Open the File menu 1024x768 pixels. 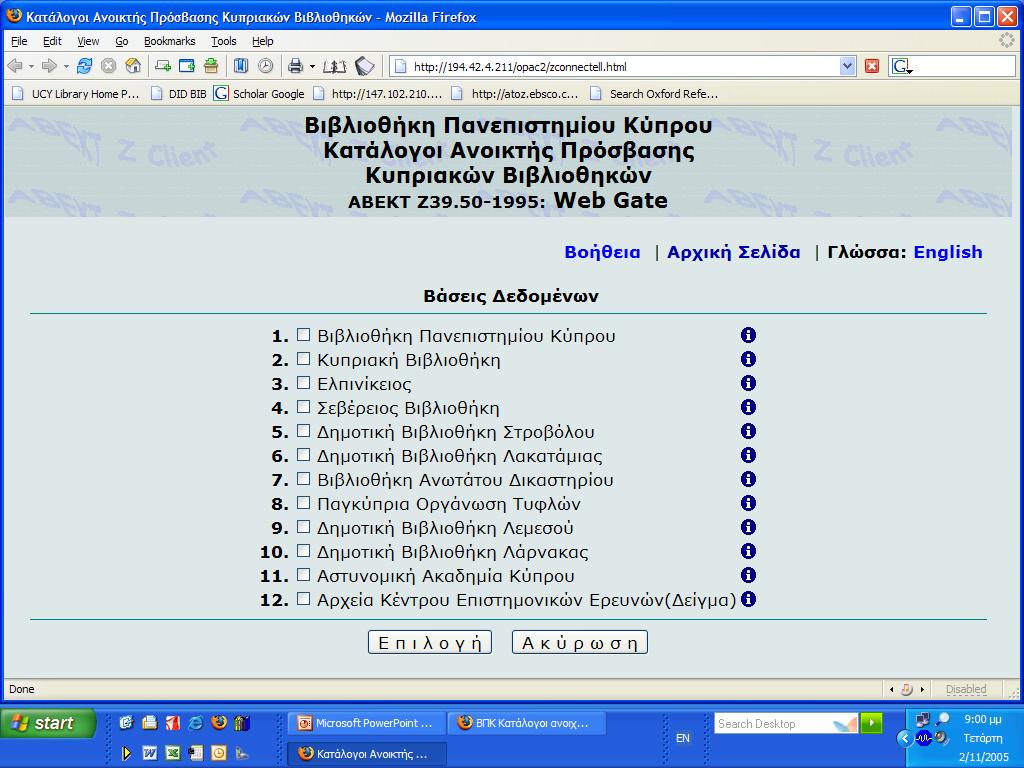point(19,41)
